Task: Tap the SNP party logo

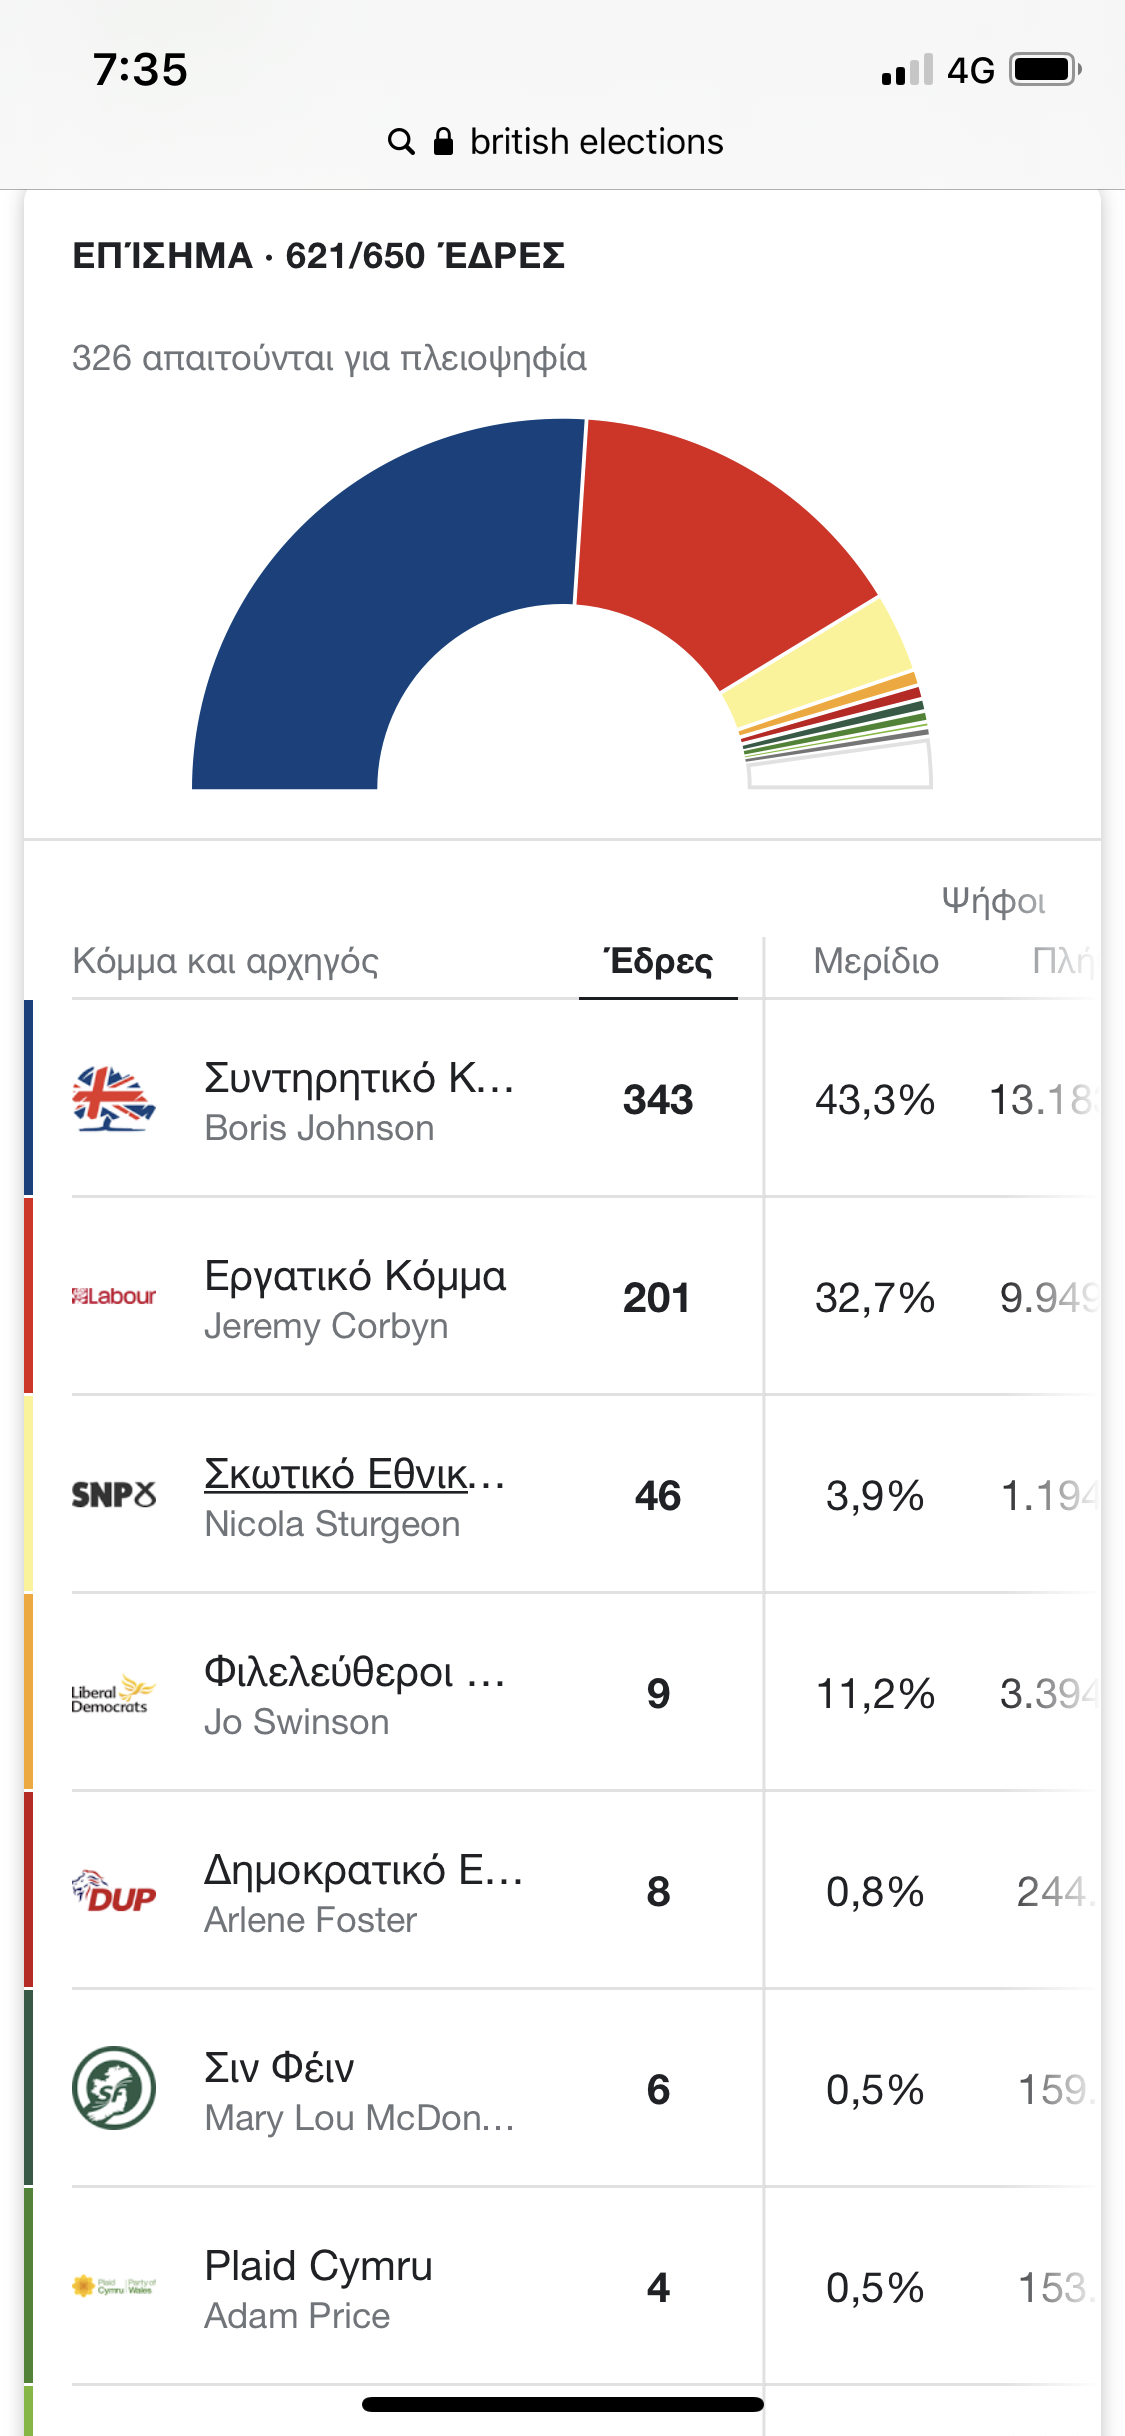Action: 114,1495
